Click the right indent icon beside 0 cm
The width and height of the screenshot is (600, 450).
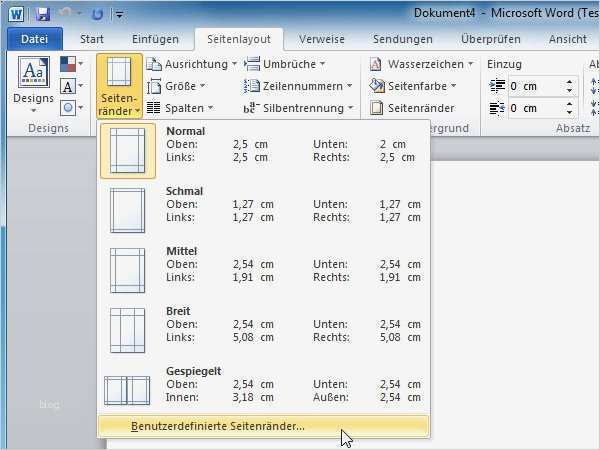497,108
